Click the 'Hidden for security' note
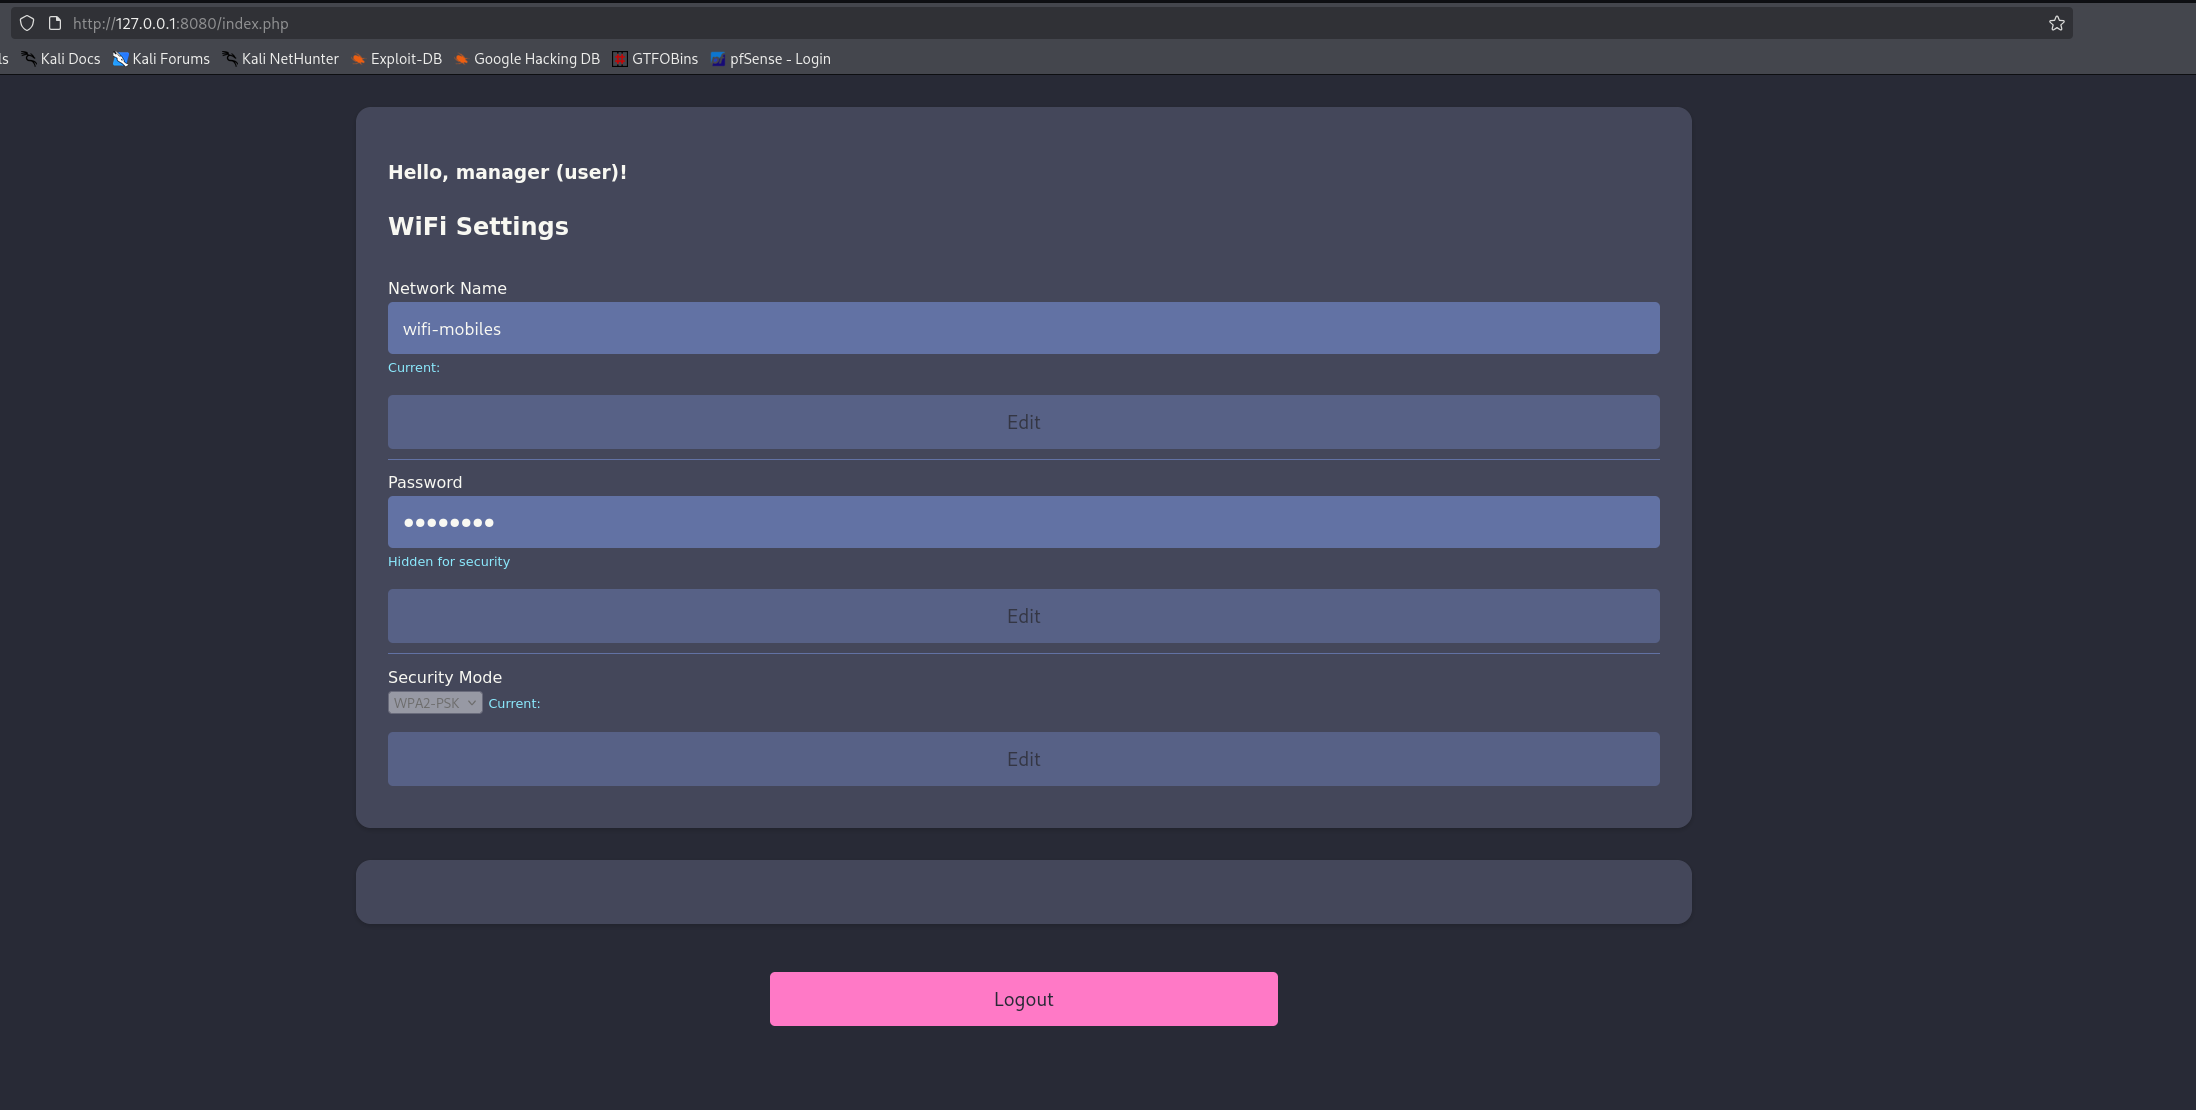Screen dimensions: 2196x1110 pyautogui.click(x=449, y=562)
